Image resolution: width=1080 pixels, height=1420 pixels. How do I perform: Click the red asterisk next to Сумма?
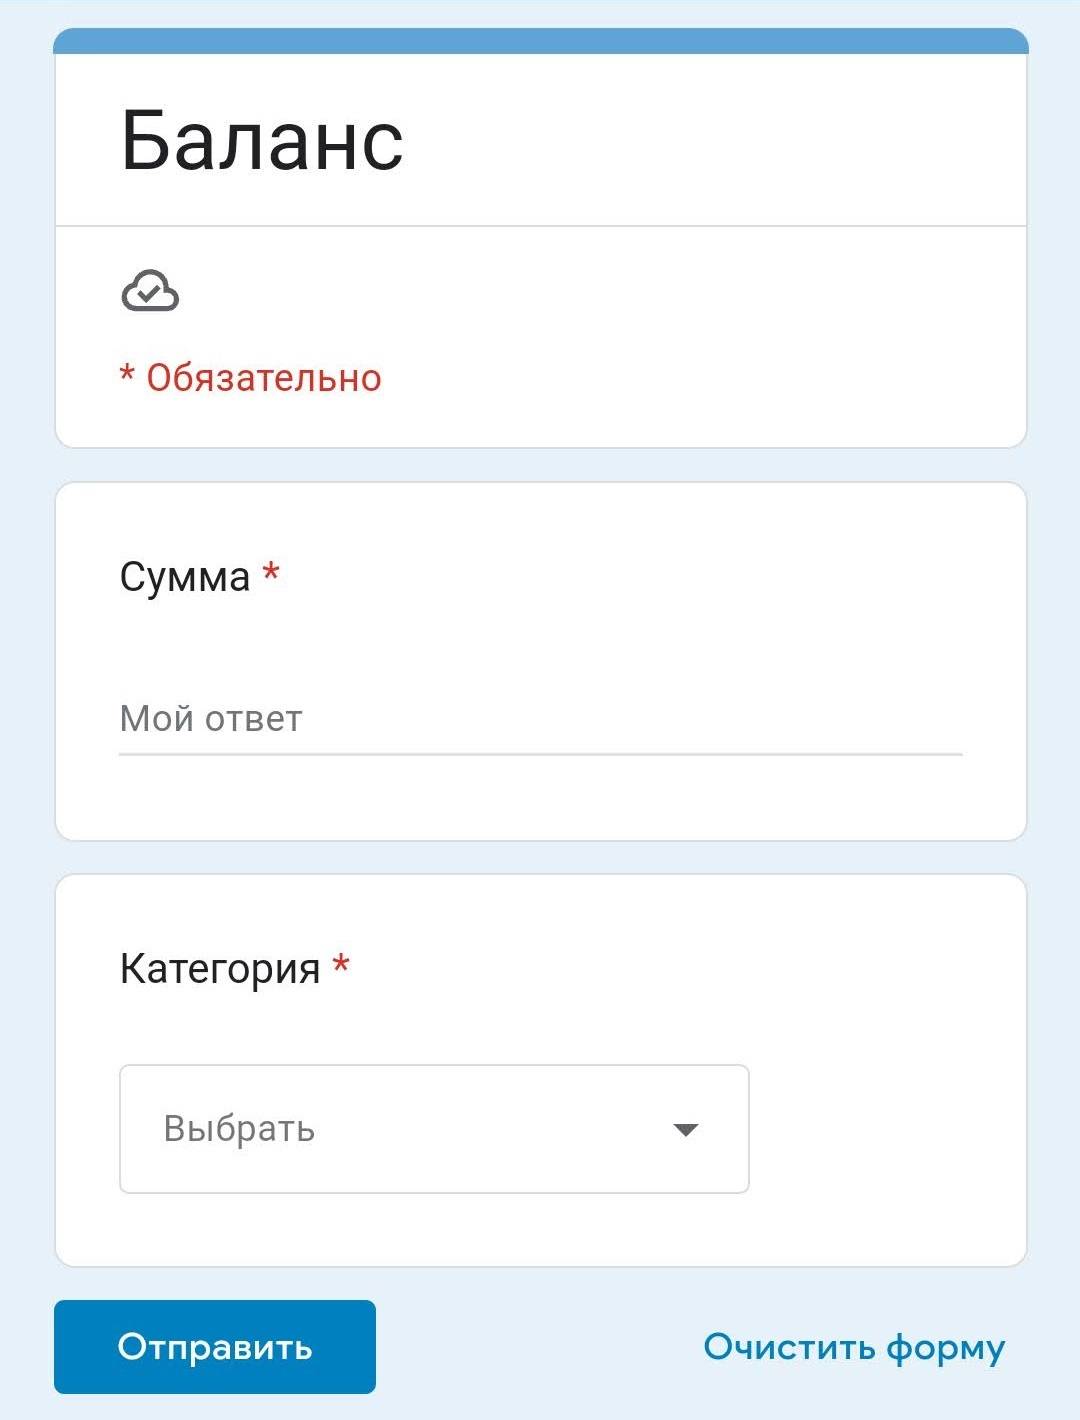point(270,572)
